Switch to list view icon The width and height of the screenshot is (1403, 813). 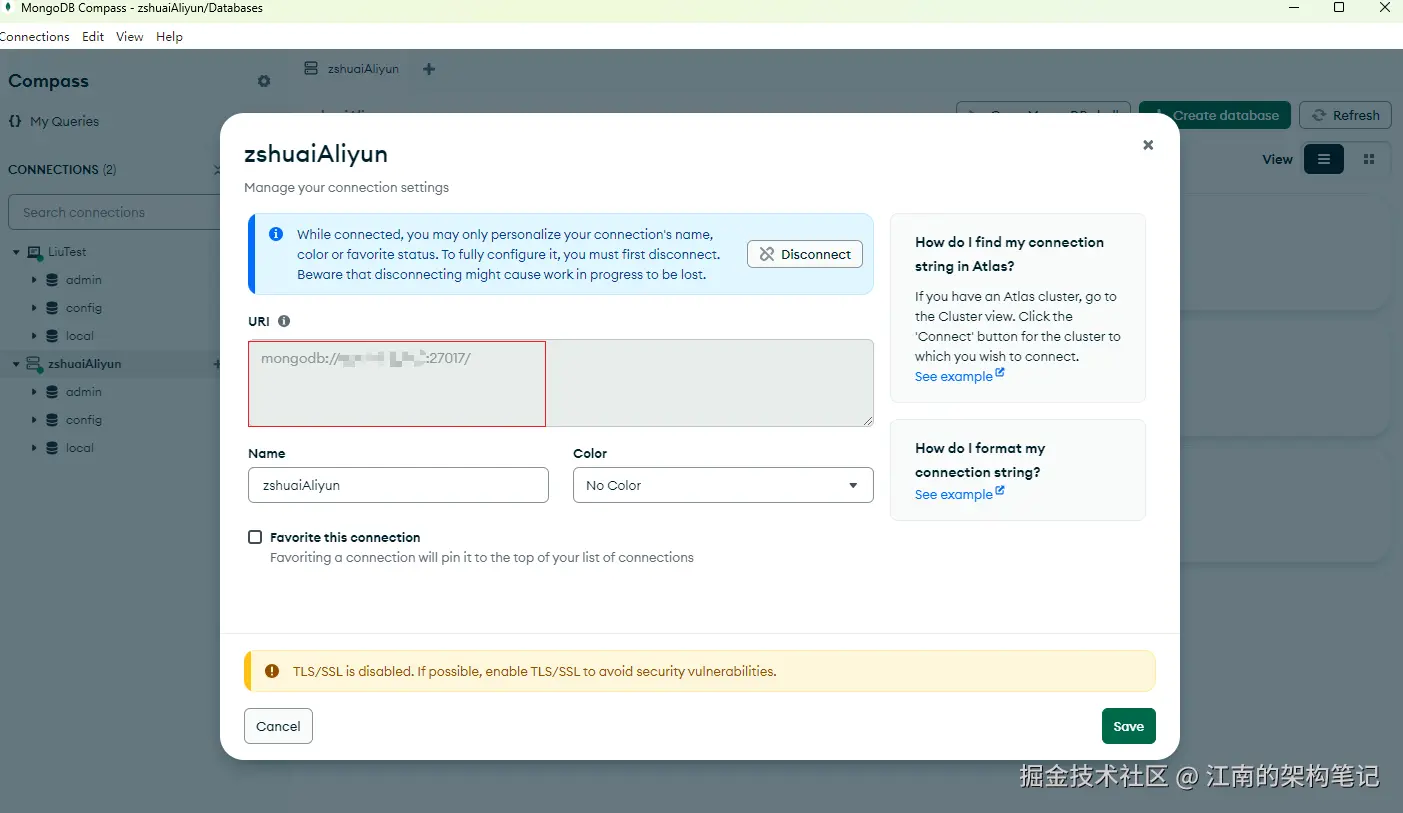point(1324,159)
